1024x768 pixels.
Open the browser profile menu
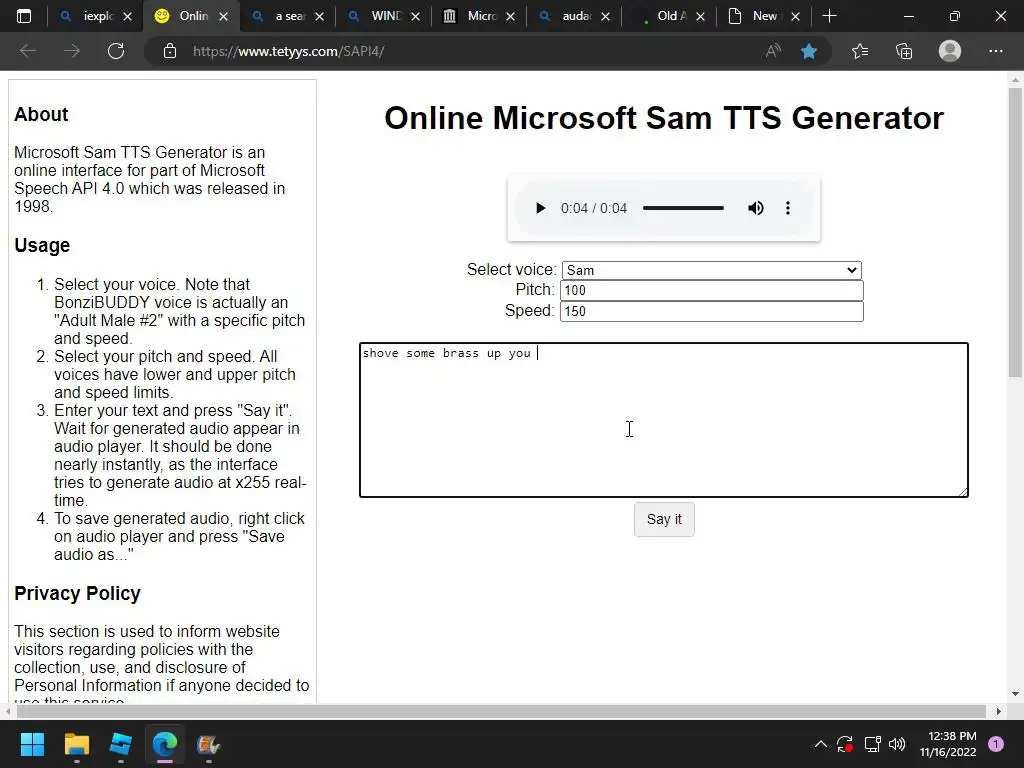[x=950, y=51]
